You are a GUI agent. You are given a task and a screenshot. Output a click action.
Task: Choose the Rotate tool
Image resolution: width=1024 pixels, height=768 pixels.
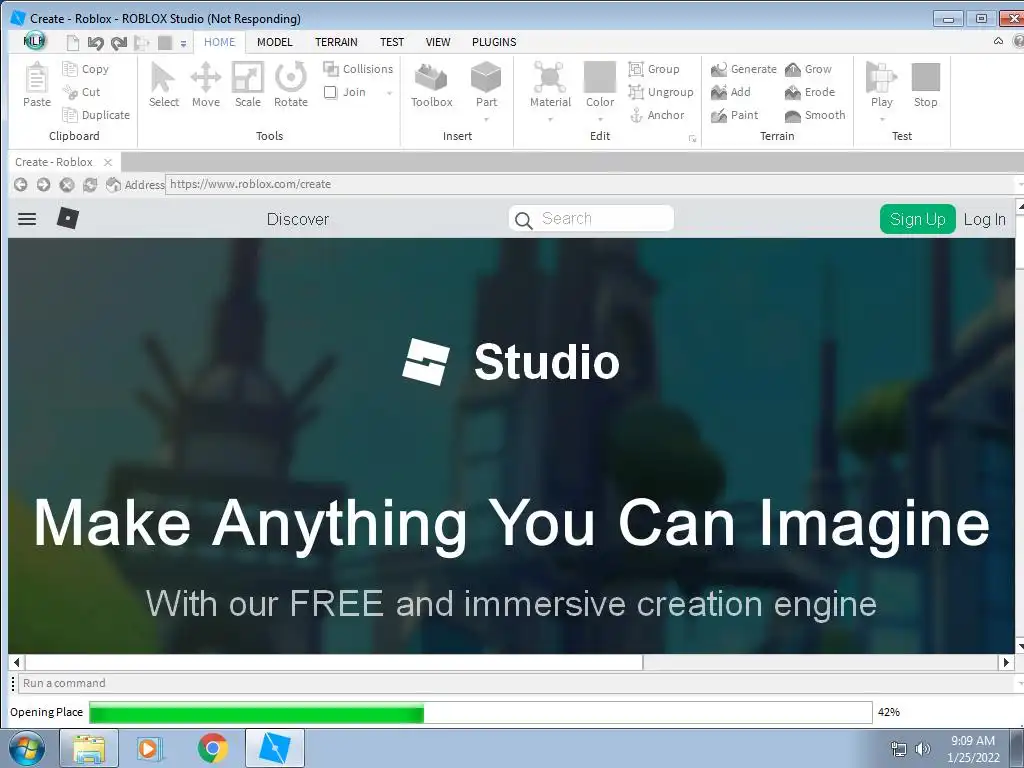point(291,85)
